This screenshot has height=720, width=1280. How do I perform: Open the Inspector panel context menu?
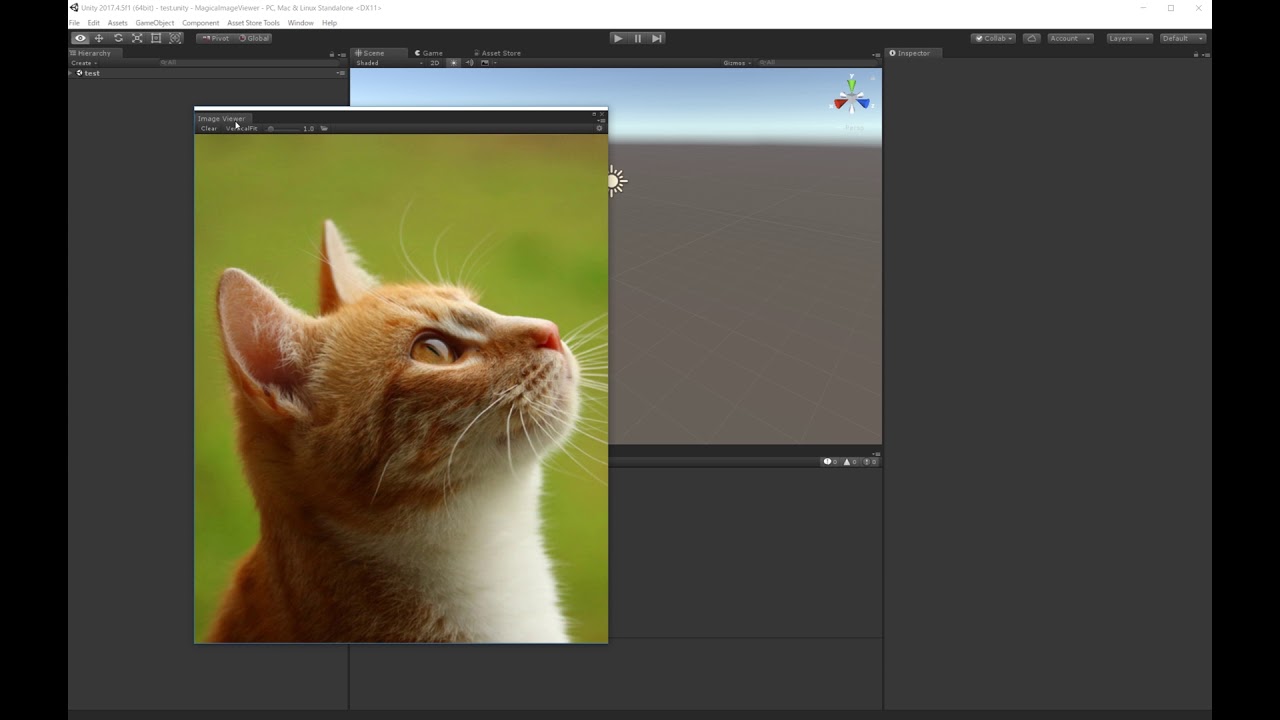point(1205,54)
